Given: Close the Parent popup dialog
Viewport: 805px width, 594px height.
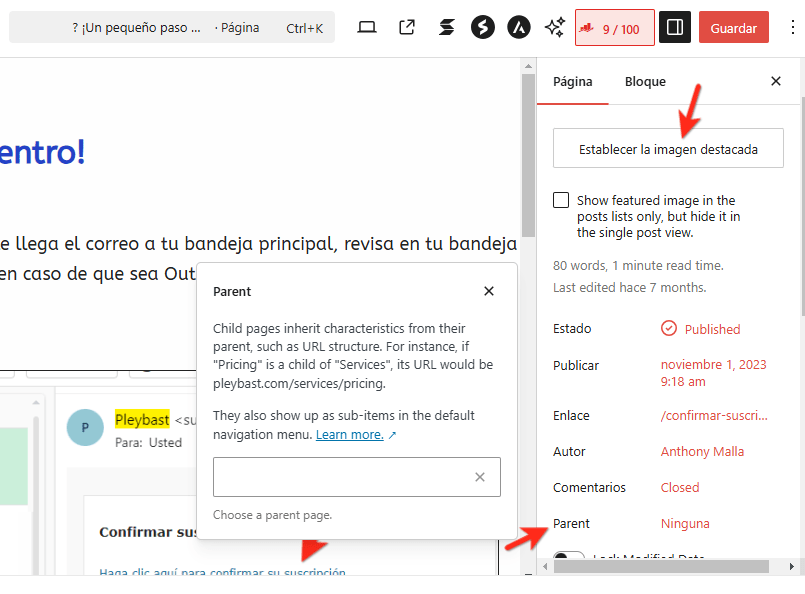Looking at the screenshot, I should click(x=489, y=291).
